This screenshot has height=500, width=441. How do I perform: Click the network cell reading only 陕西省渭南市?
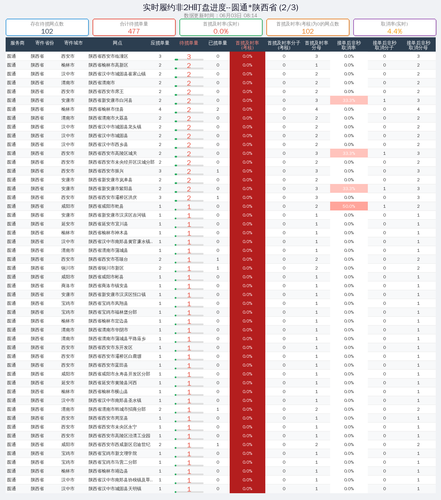[102, 83]
